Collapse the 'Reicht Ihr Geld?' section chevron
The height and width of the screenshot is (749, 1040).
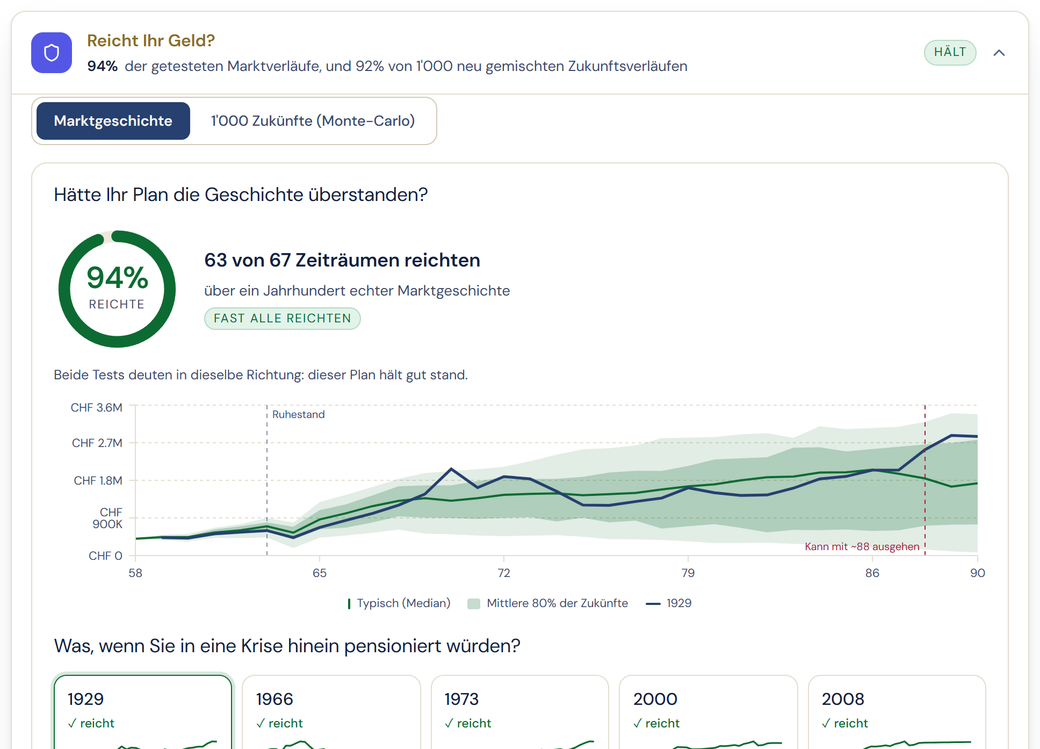click(999, 52)
